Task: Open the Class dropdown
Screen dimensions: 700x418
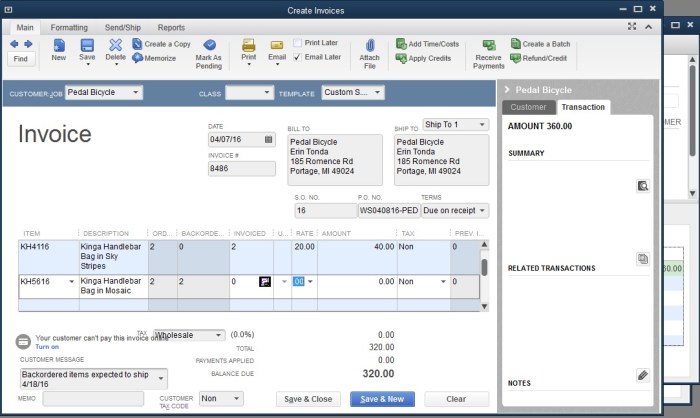Action: click(x=267, y=92)
